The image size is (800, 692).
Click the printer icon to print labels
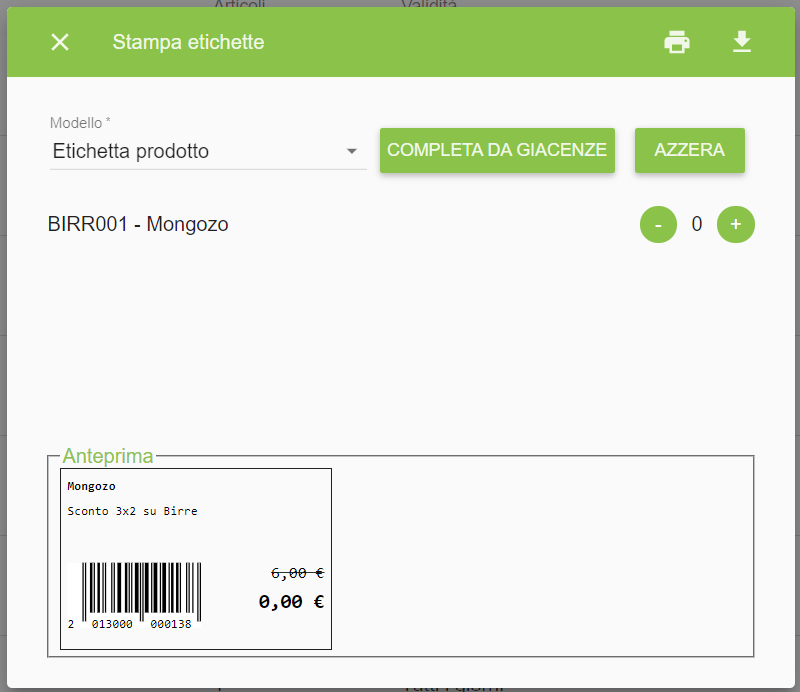point(677,42)
